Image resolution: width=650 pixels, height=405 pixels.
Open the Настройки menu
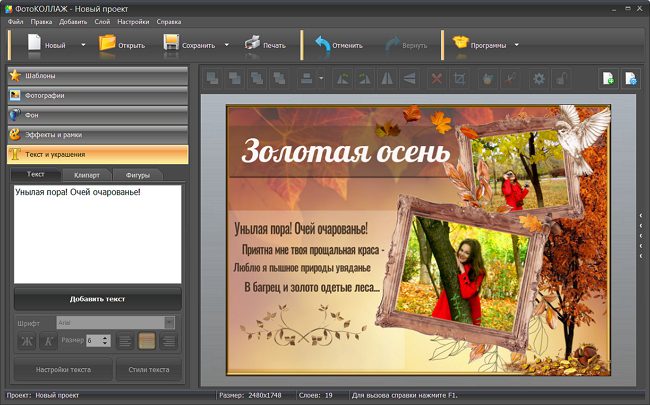click(x=133, y=22)
